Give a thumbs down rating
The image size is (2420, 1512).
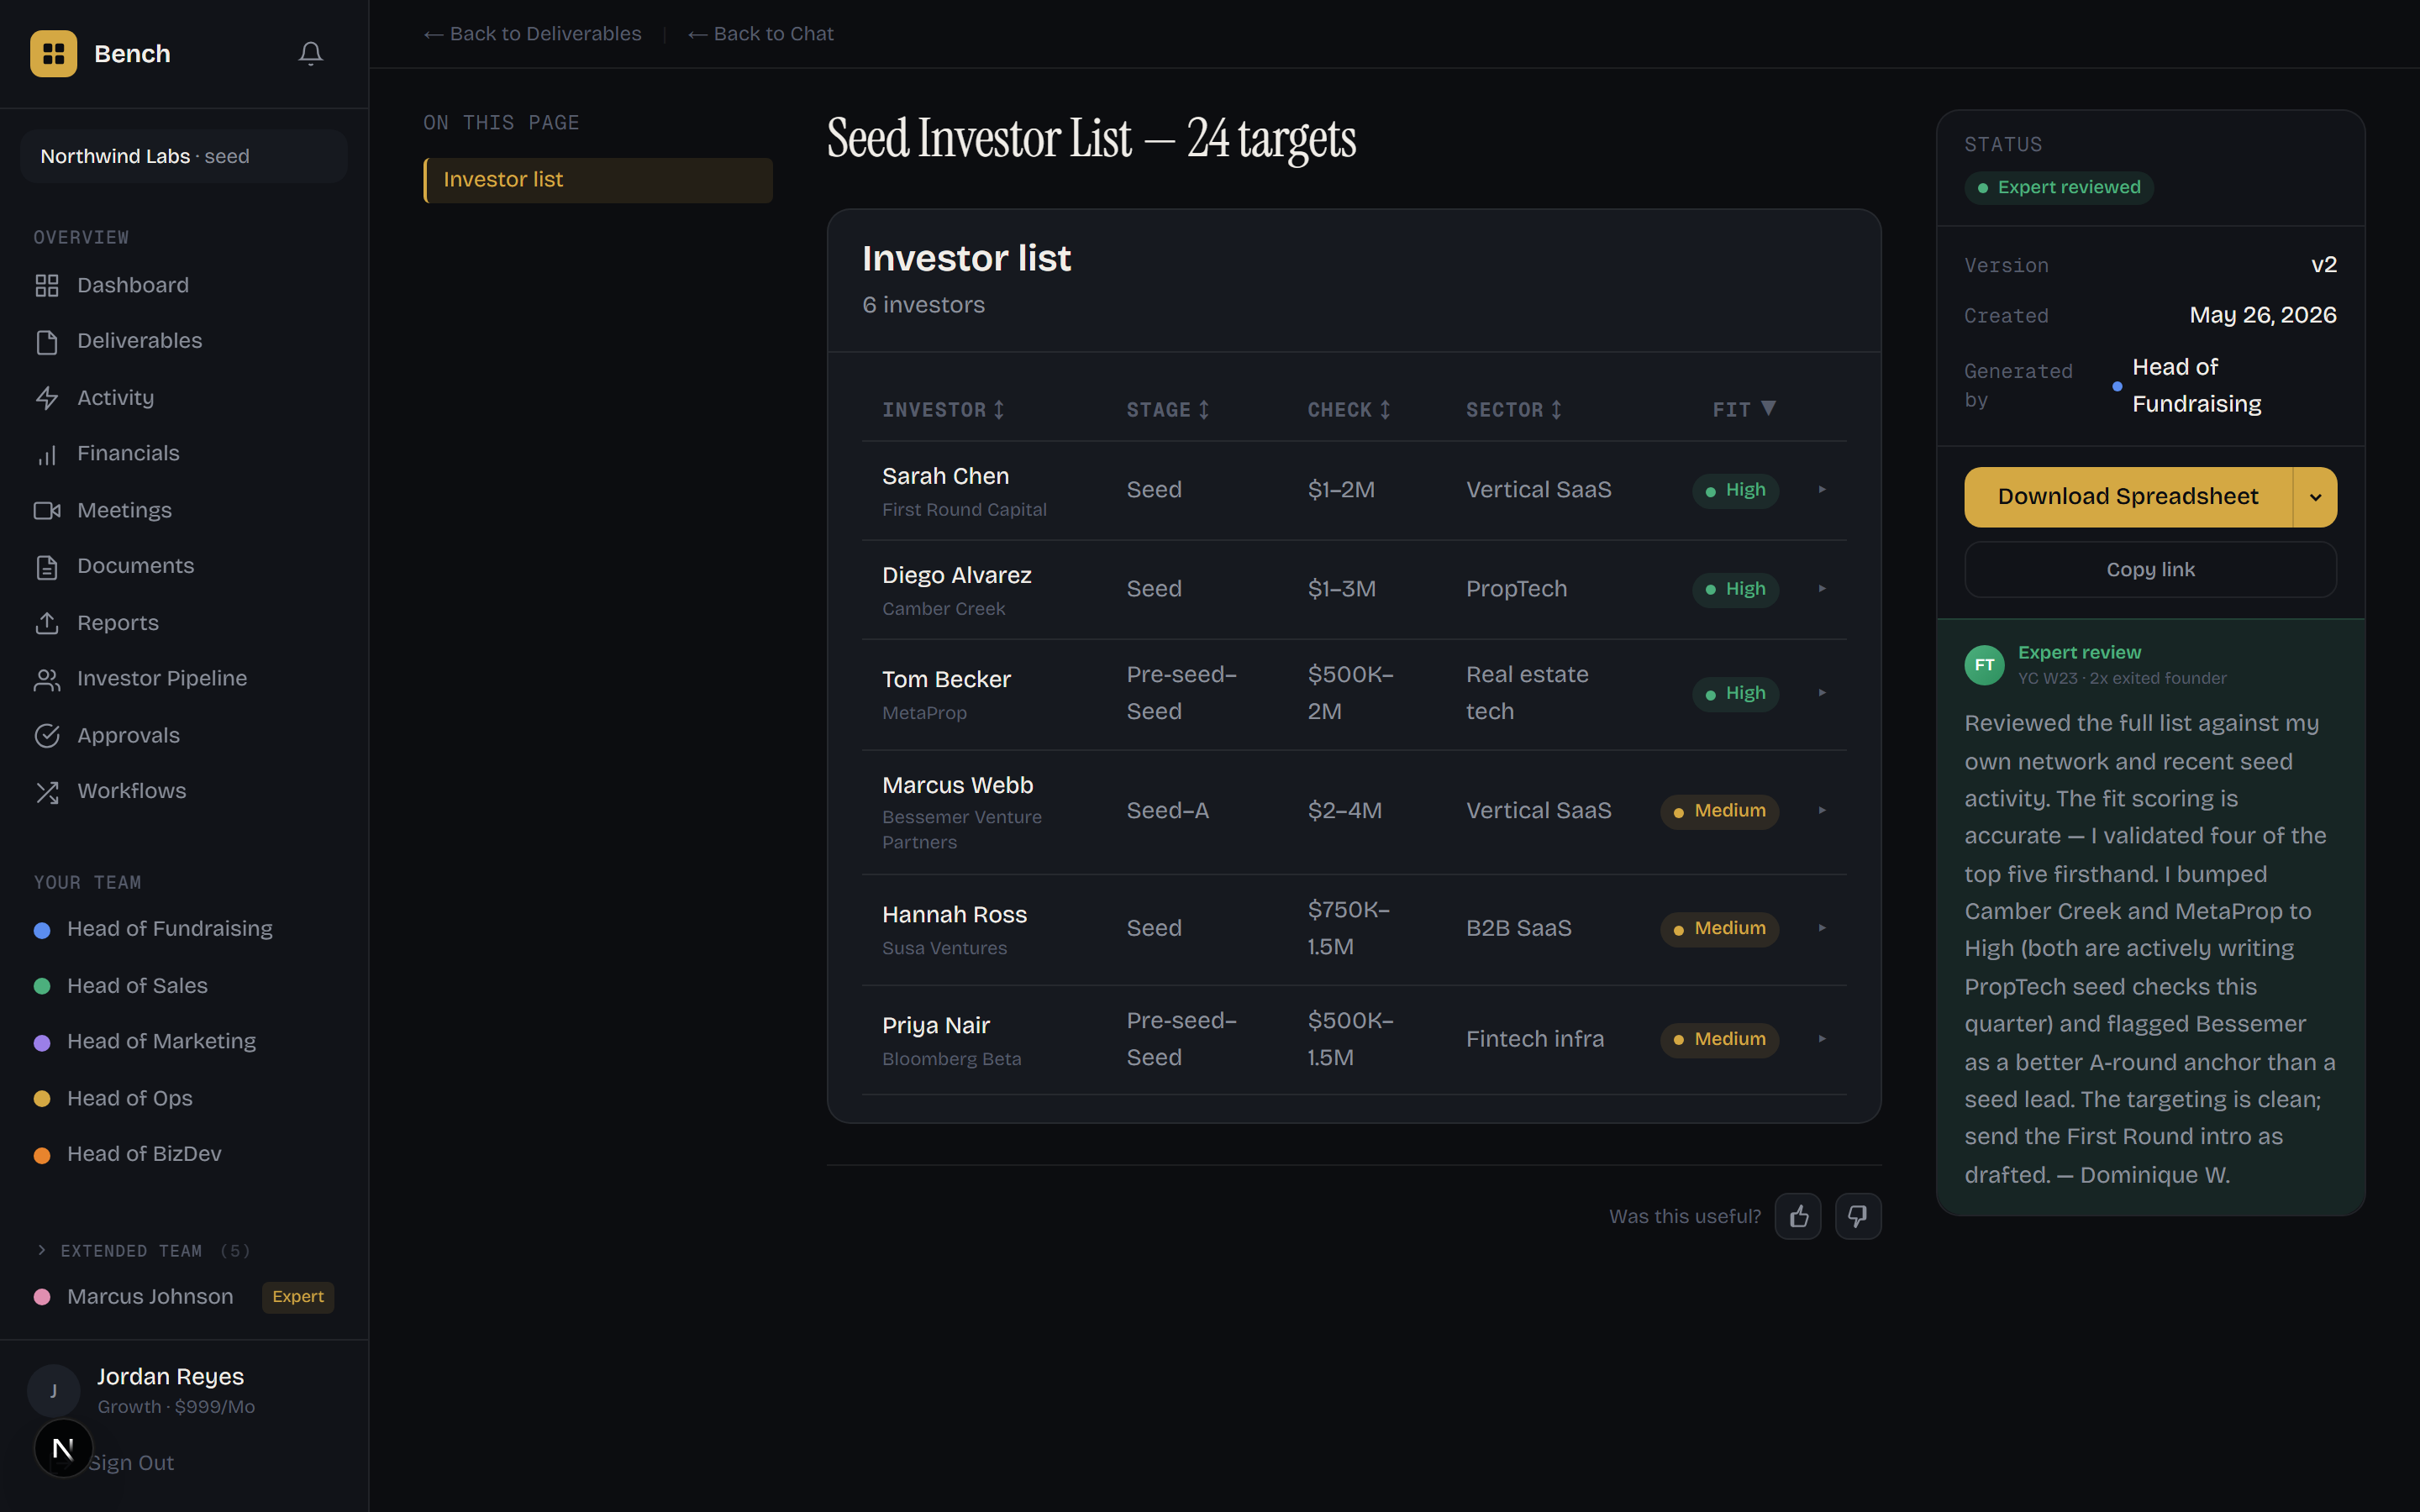1858,1216
